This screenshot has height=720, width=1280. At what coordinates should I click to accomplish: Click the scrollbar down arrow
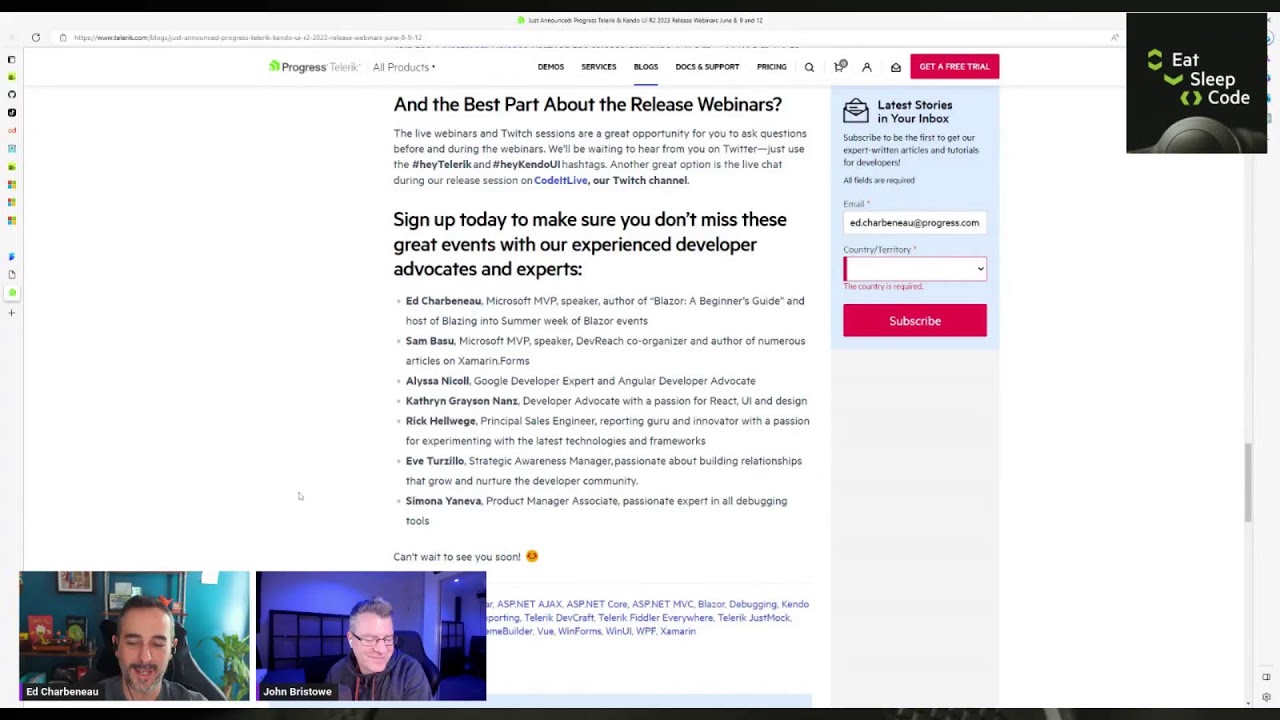(1248, 704)
